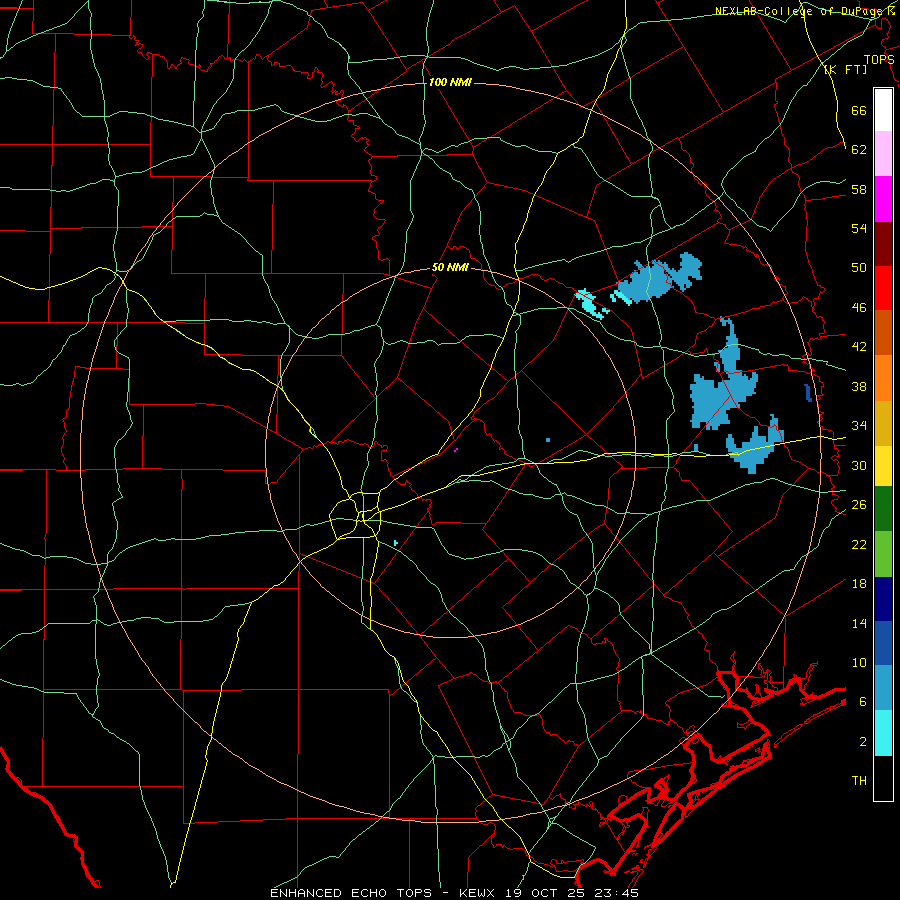Click the black TH threshold swatch
The width and height of the screenshot is (900, 900).
[x=883, y=778]
